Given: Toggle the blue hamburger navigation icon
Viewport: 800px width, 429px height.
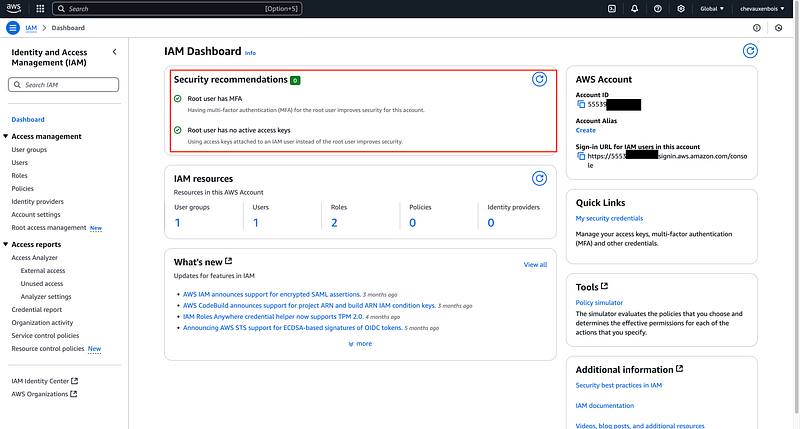Looking at the screenshot, I should click(13, 28).
